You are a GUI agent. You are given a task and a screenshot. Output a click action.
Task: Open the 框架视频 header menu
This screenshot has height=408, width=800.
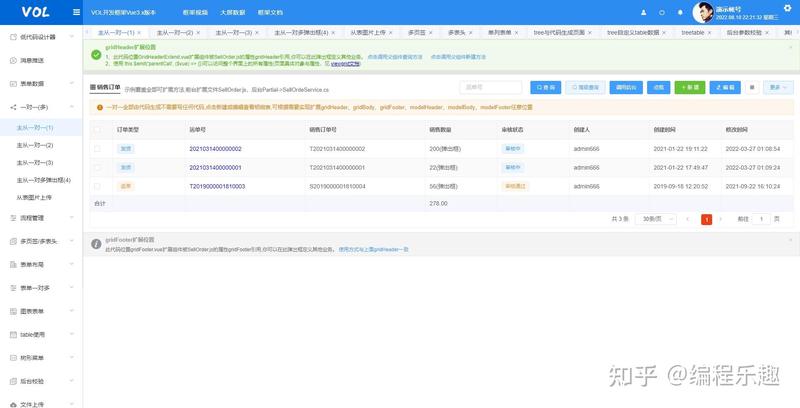click(x=195, y=12)
